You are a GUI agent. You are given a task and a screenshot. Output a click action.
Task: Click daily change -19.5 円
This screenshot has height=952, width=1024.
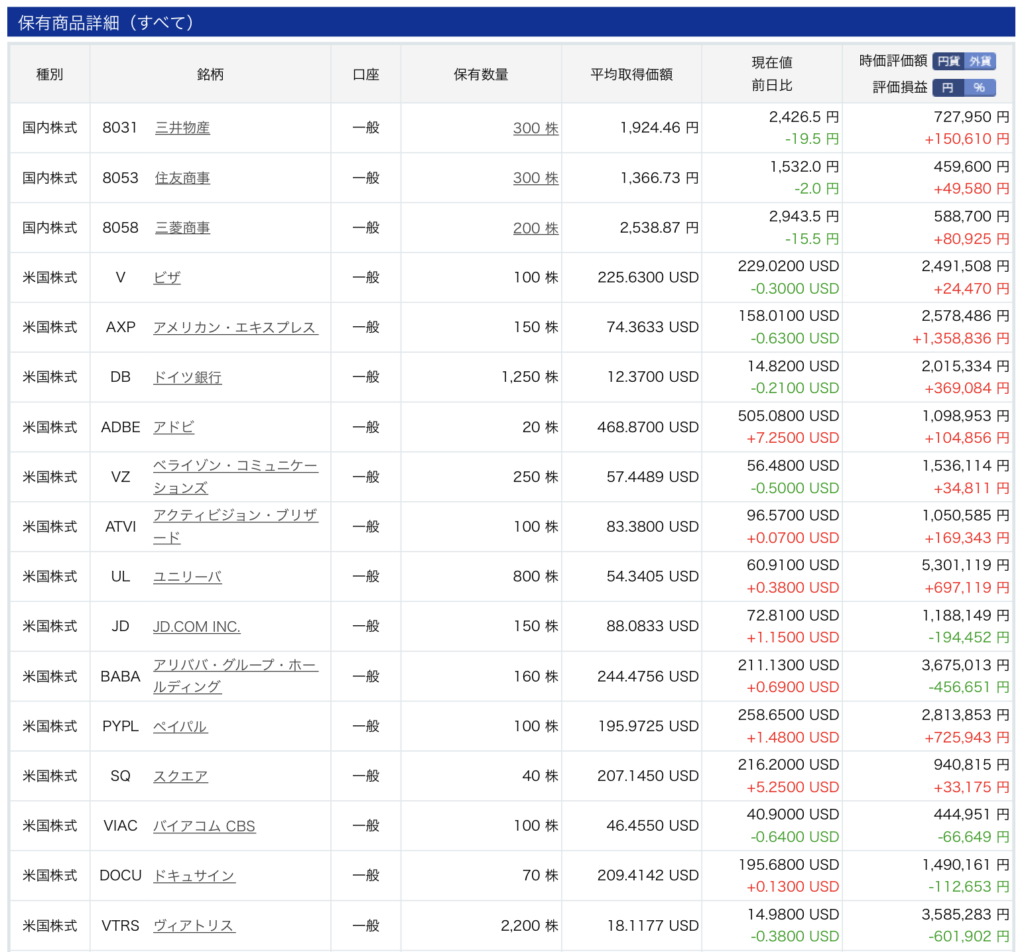click(812, 139)
